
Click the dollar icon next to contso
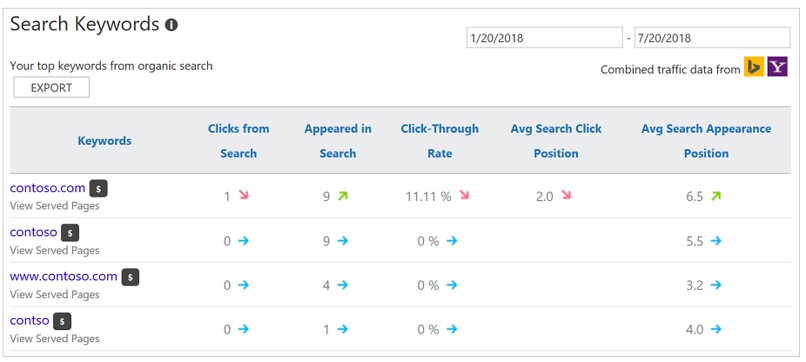(62, 321)
